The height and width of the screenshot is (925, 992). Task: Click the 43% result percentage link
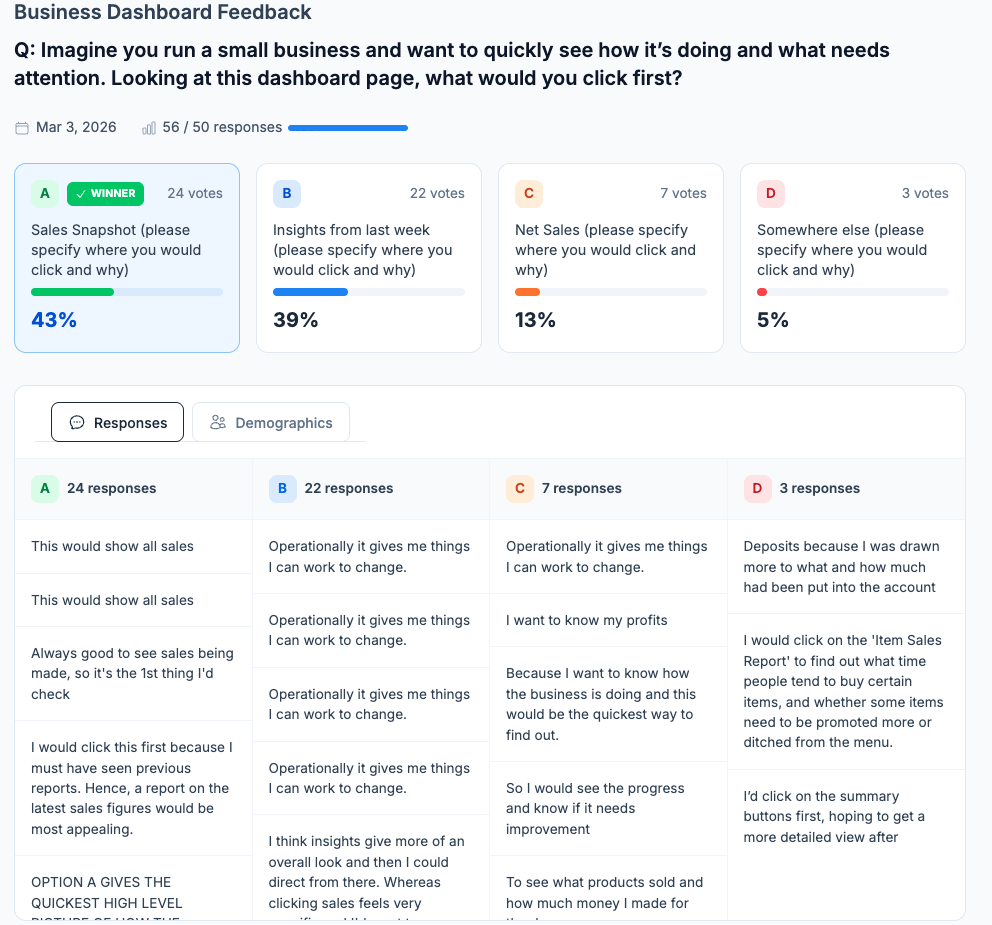(x=54, y=320)
